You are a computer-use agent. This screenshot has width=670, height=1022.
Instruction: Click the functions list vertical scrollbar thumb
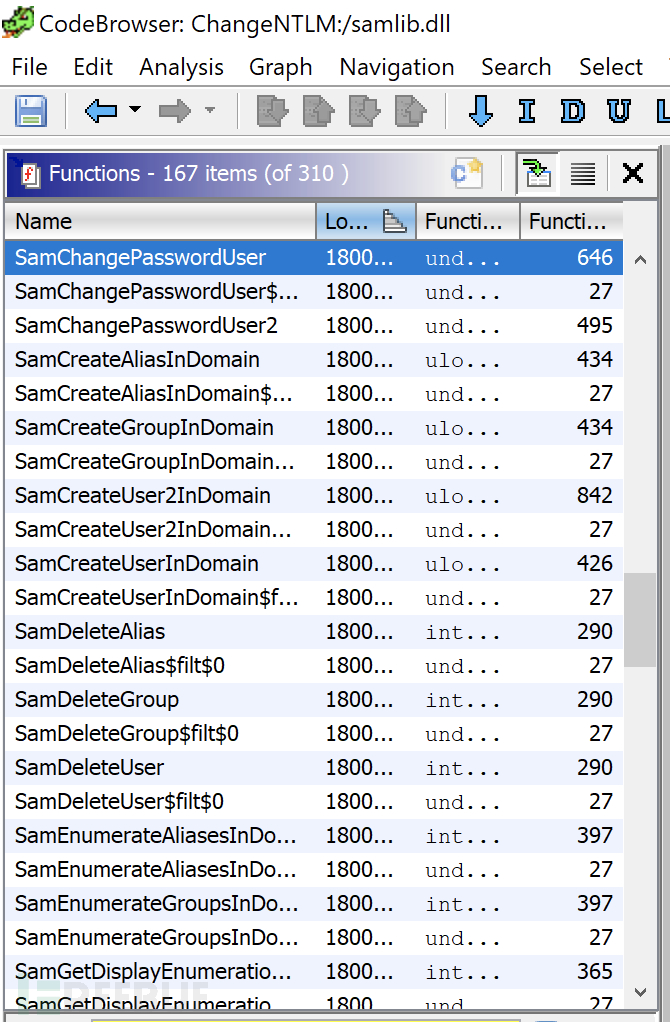pyautogui.click(x=640, y=620)
